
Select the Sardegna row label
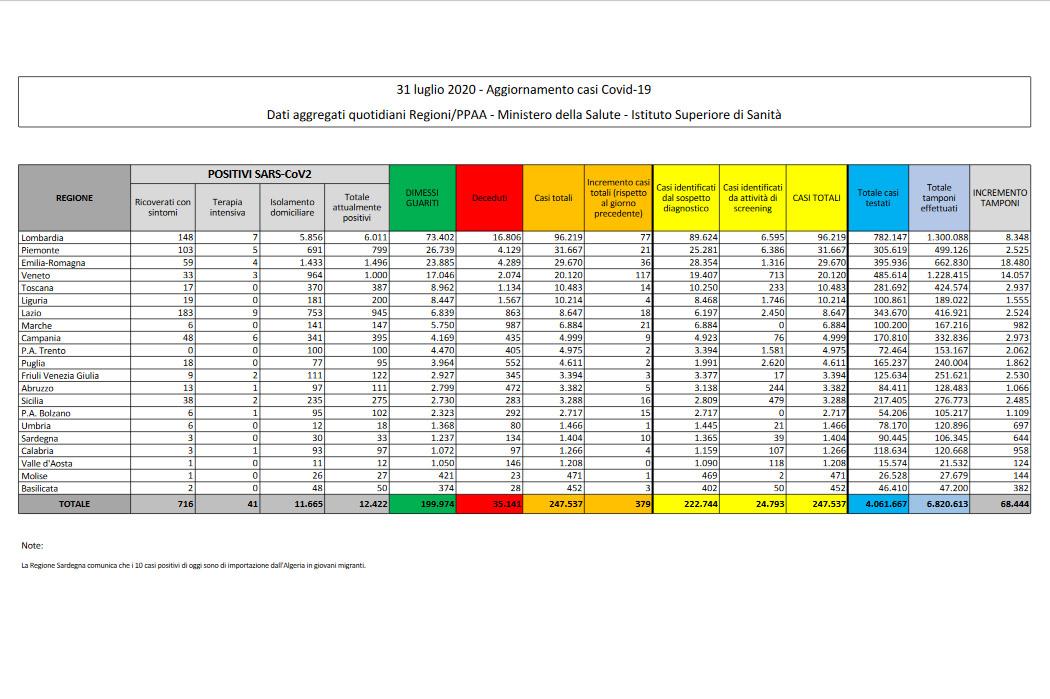(40, 439)
